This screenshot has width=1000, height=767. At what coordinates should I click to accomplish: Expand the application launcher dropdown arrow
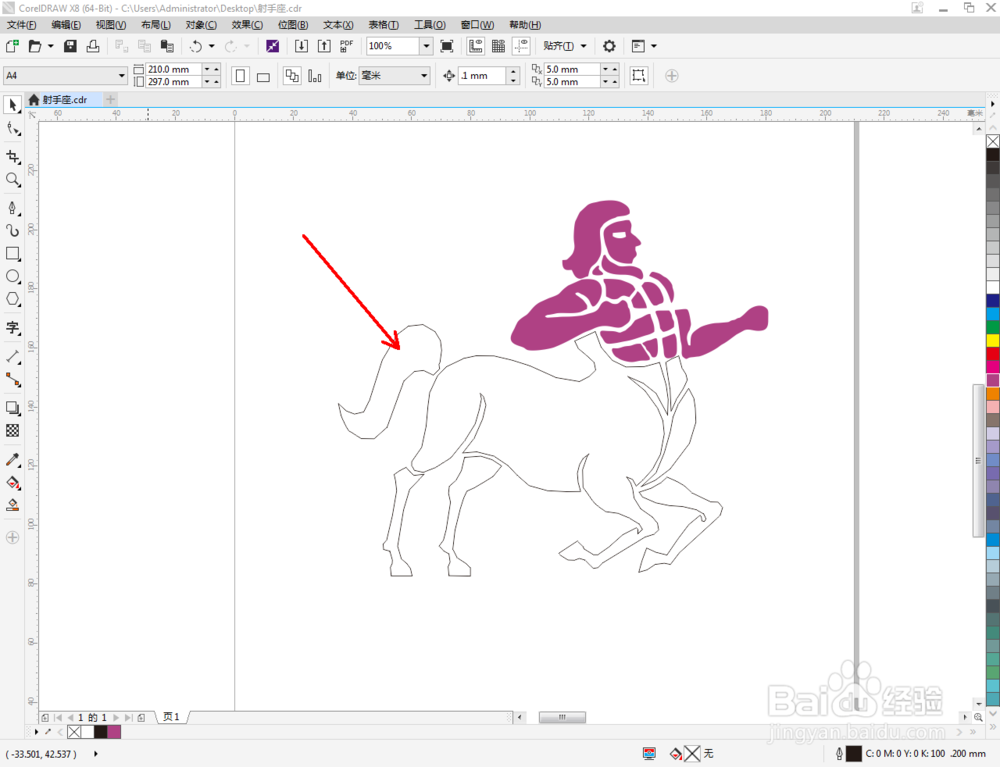pos(654,46)
